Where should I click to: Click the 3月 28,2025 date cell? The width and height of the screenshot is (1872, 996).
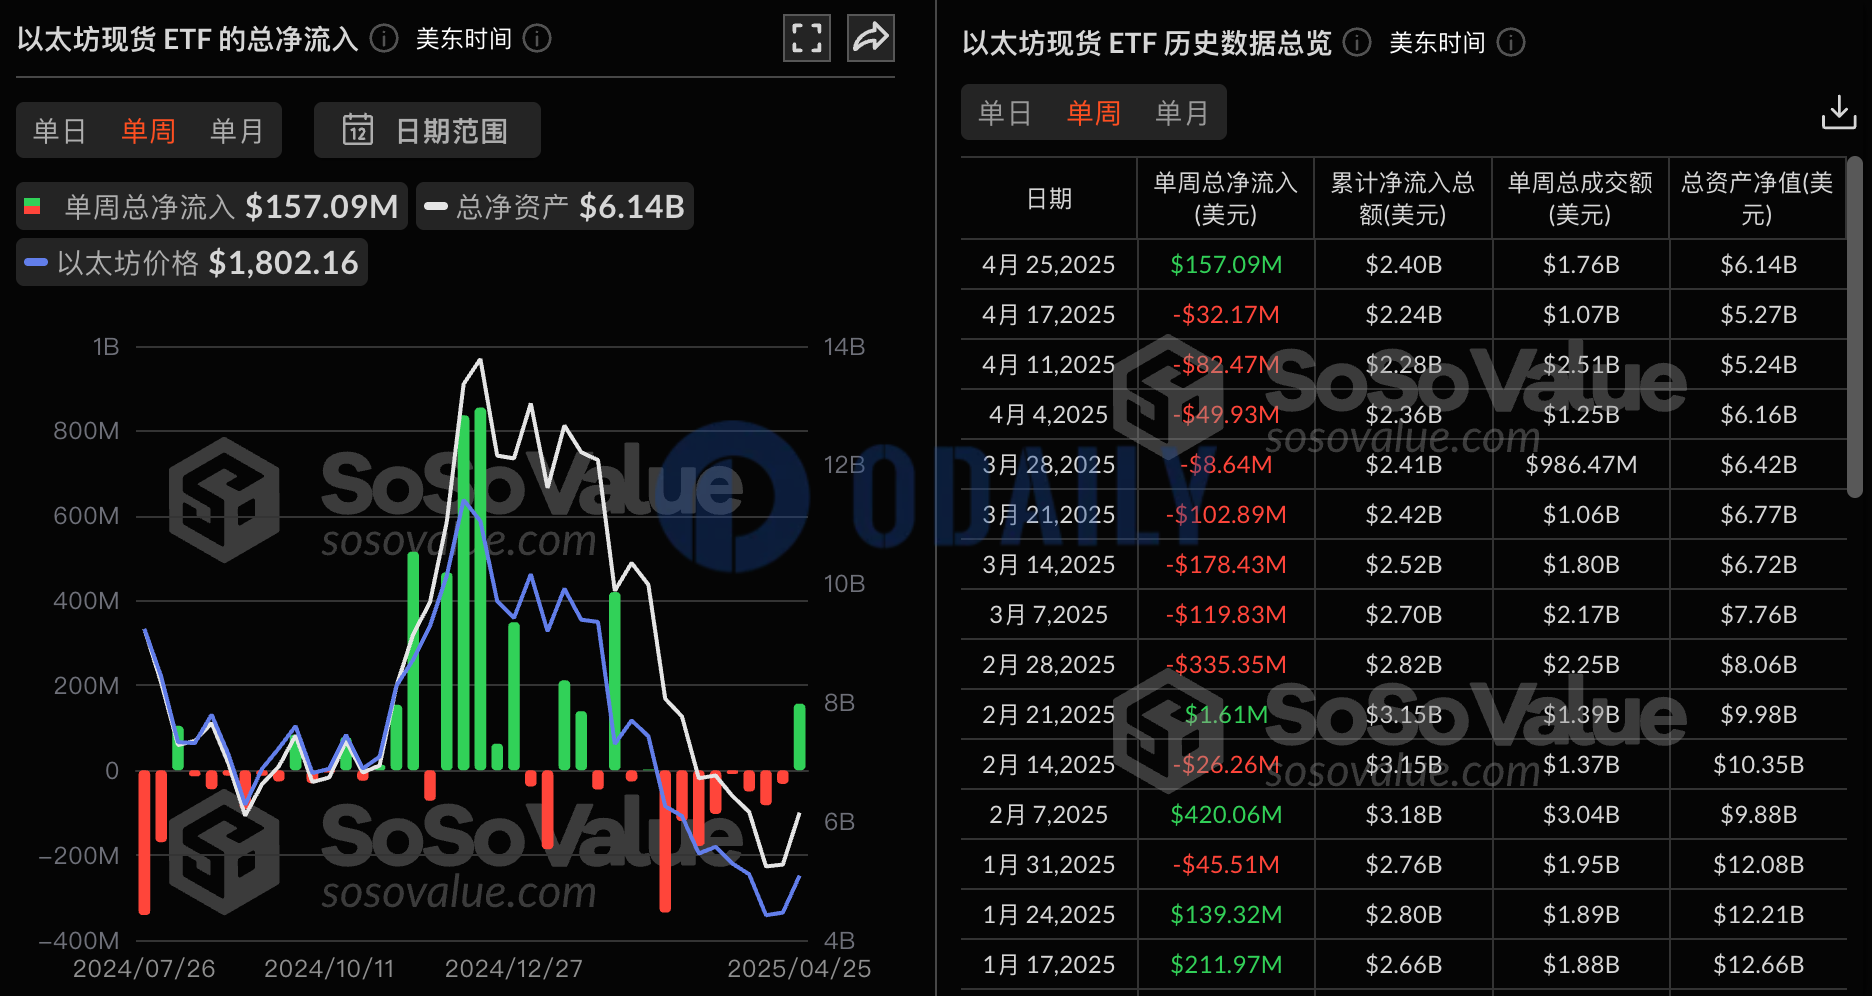tap(1049, 465)
